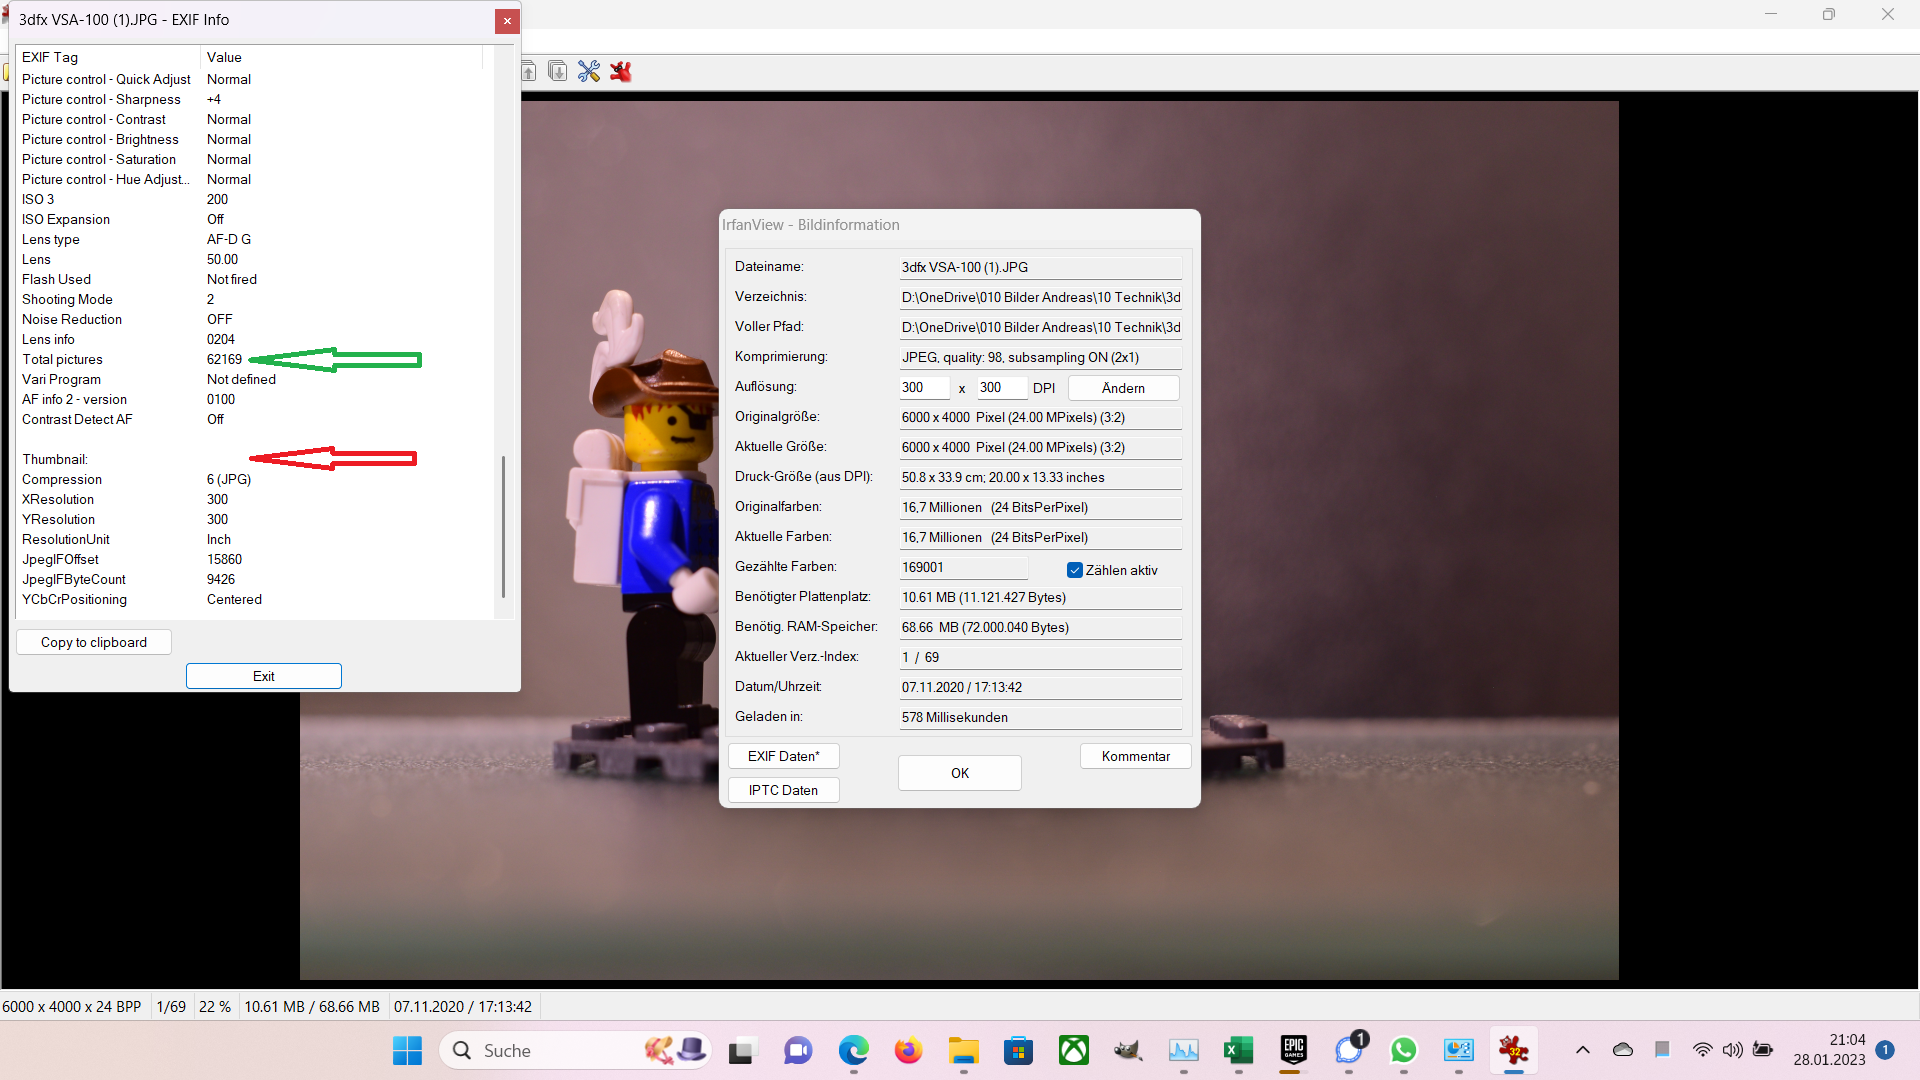The height and width of the screenshot is (1080, 1920).
Task: Click Copy to clipboard in EXIF Info
Action: (94, 642)
